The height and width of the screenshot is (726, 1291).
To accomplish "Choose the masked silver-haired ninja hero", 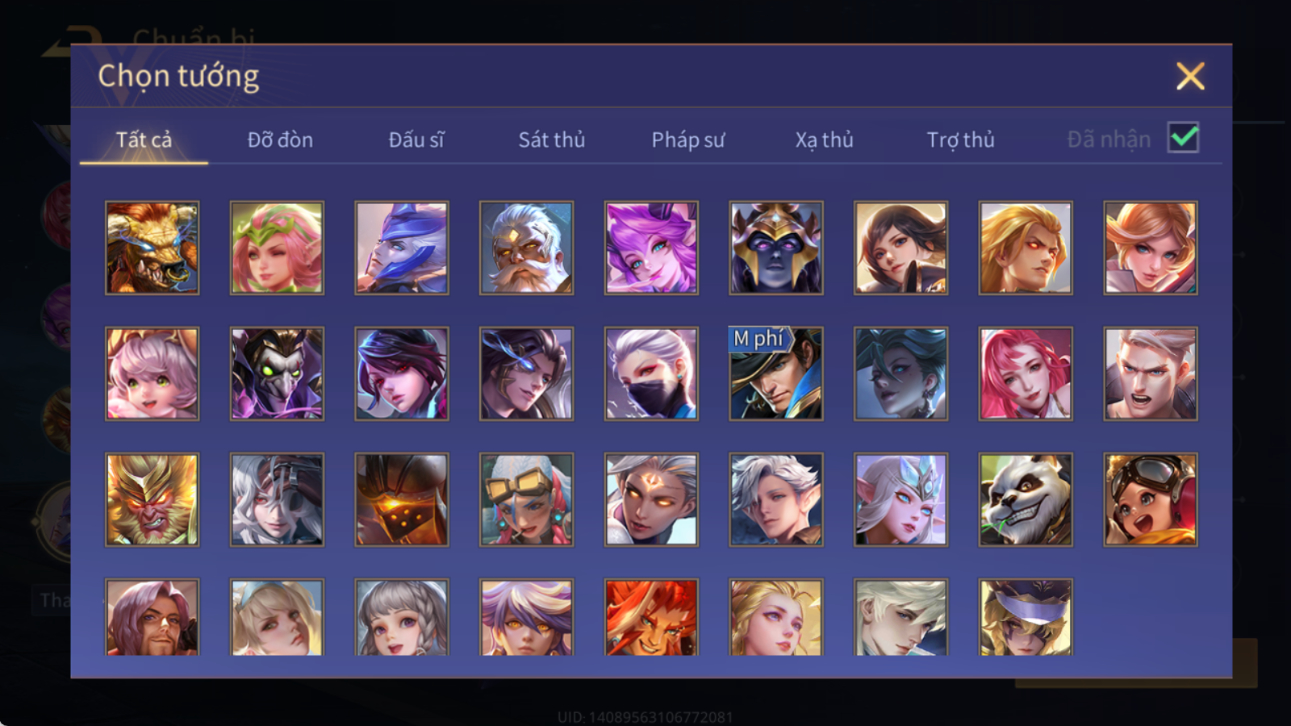I will click(651, 373).
